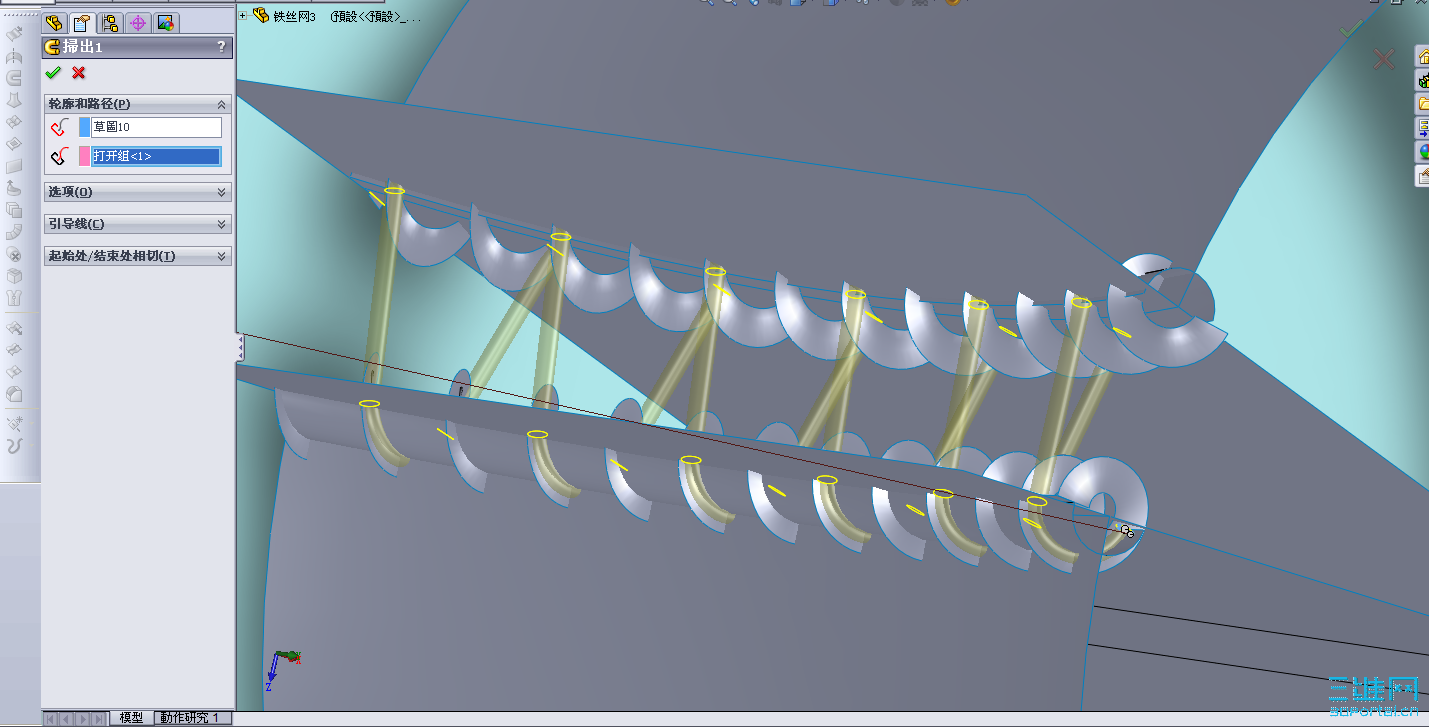Select the profile box containing 草圖10
Image resolution: width=1429 pixels, height=727 pixels.
tap(156, 127)
